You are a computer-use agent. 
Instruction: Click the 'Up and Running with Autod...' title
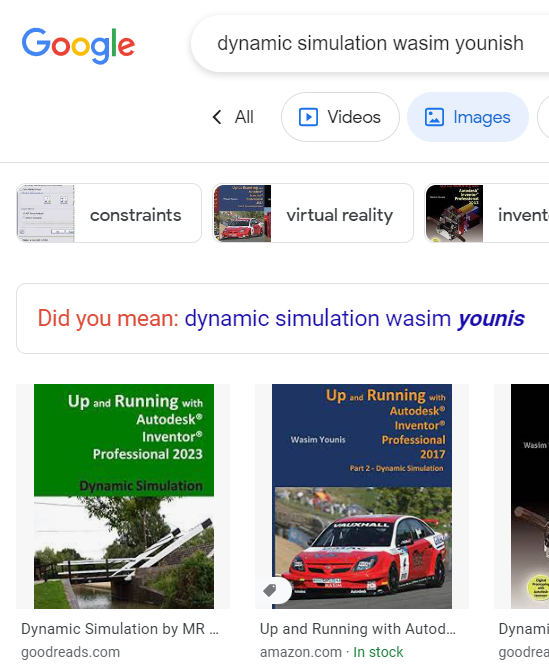pos(358,629)
